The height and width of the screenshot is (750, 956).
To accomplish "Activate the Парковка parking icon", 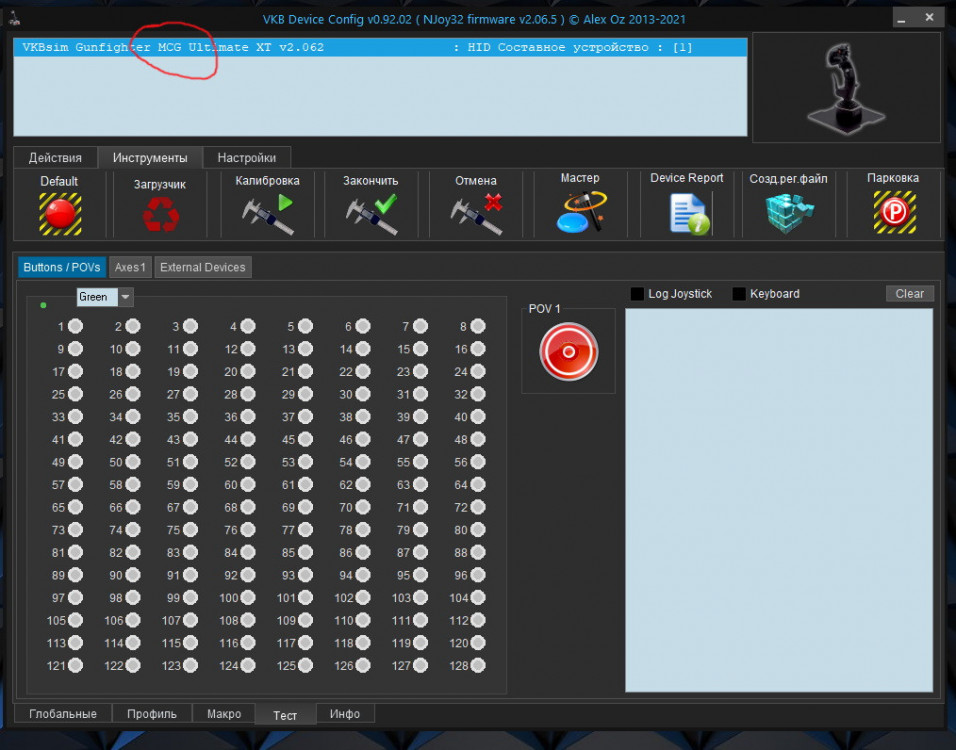I will [894, 213].
